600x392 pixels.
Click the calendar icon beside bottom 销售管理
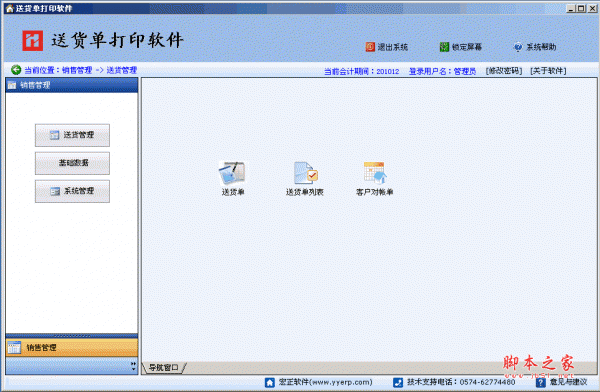pyautogui.click(x=14, y=348)
